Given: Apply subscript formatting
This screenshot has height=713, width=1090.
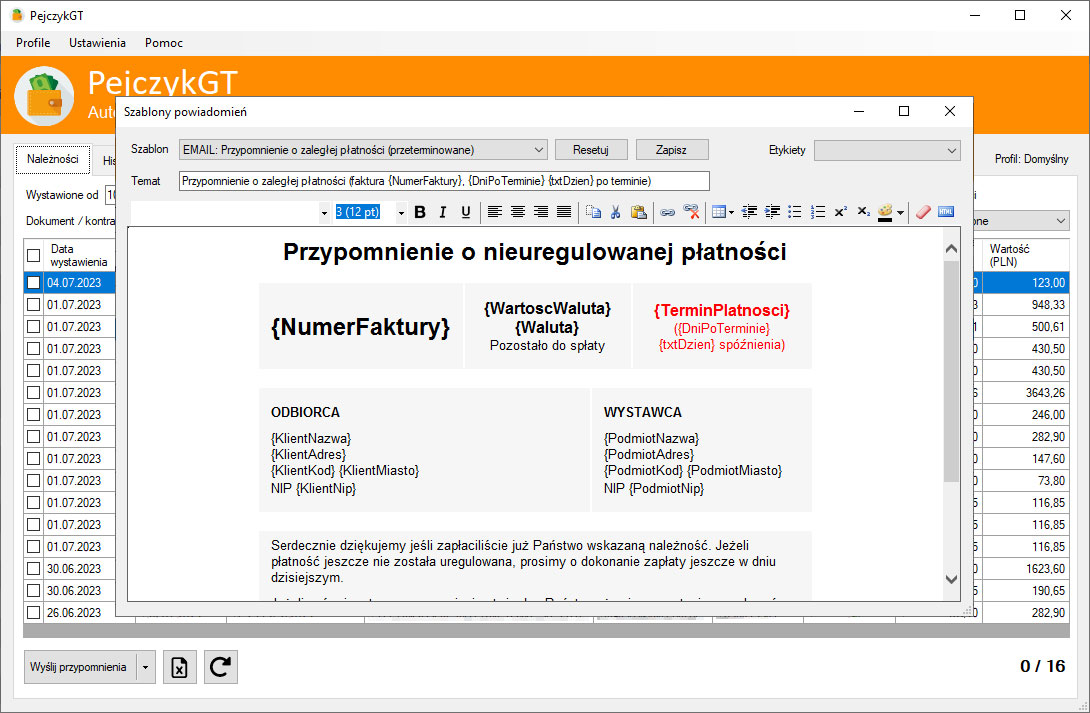Looking at the screenshot, I should click(x=863, y=212).
